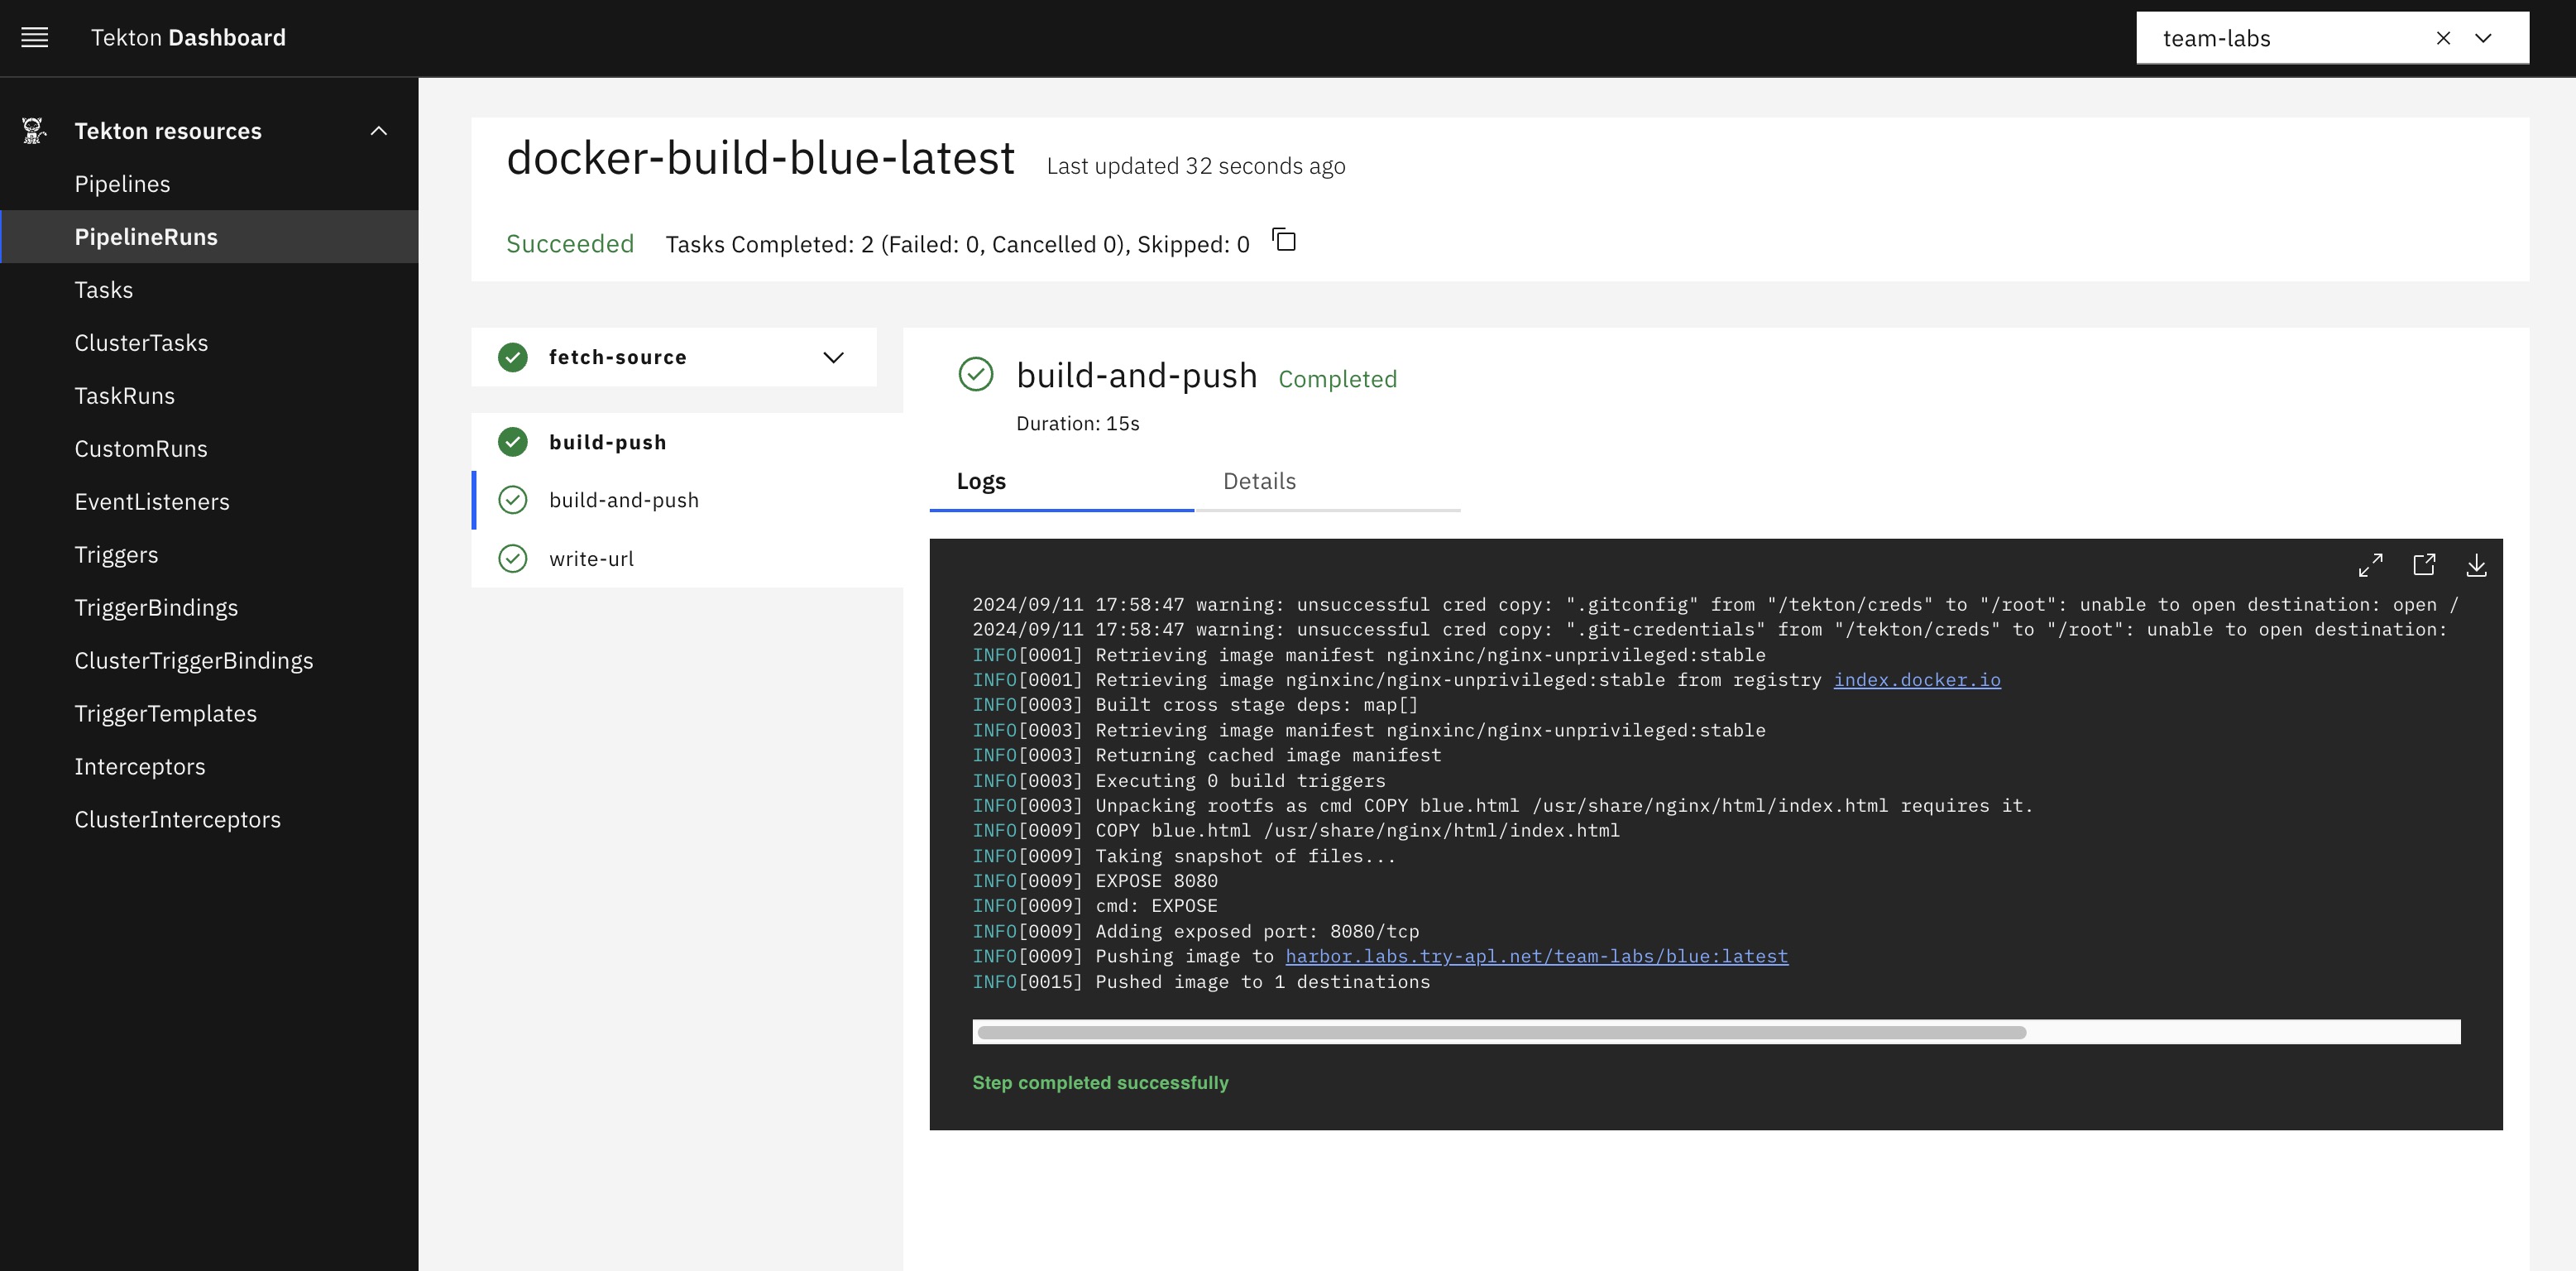Navigate to Tasks

[209, 290]
